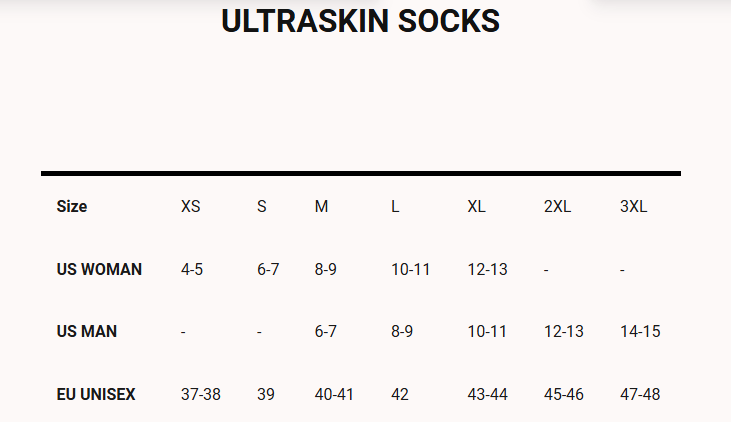Select the Size row label
Viewport: 731px width, 432px height.
point(72,207)
